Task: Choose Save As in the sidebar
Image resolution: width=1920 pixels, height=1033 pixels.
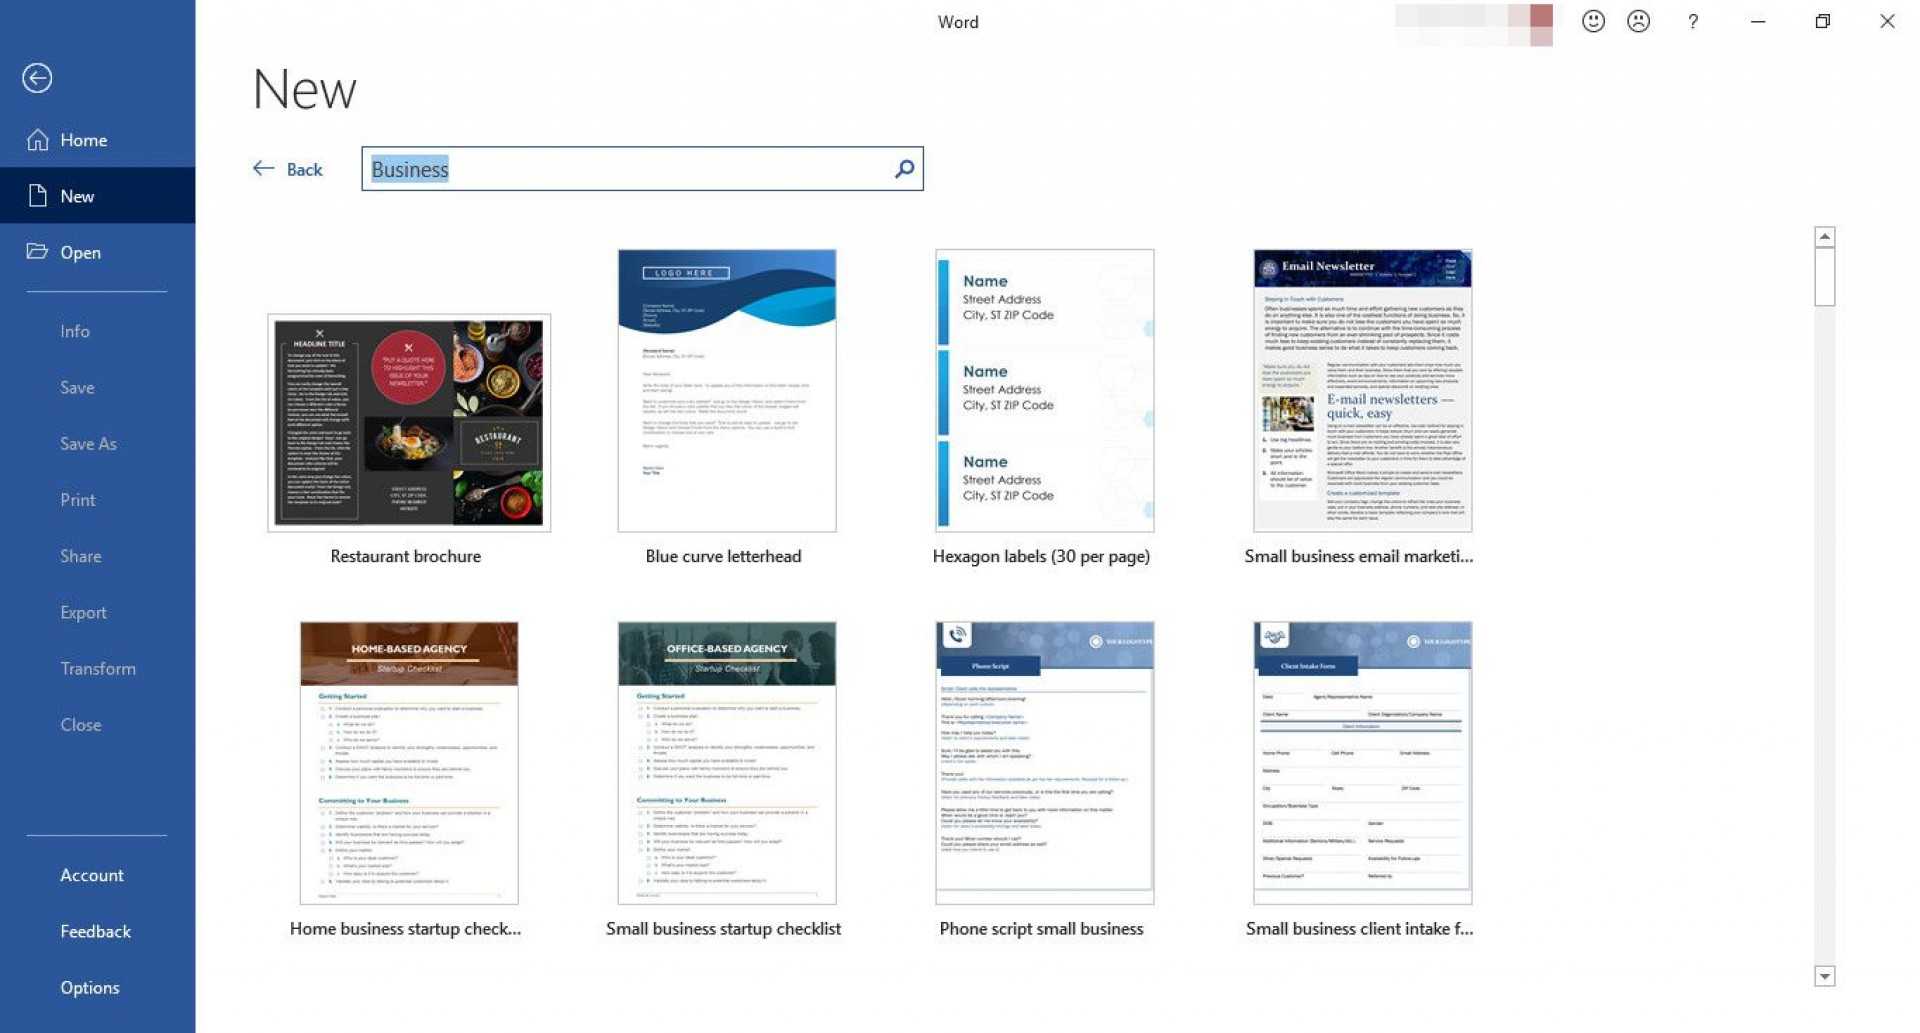Action: pyautogui.click(x=88, y=443)
